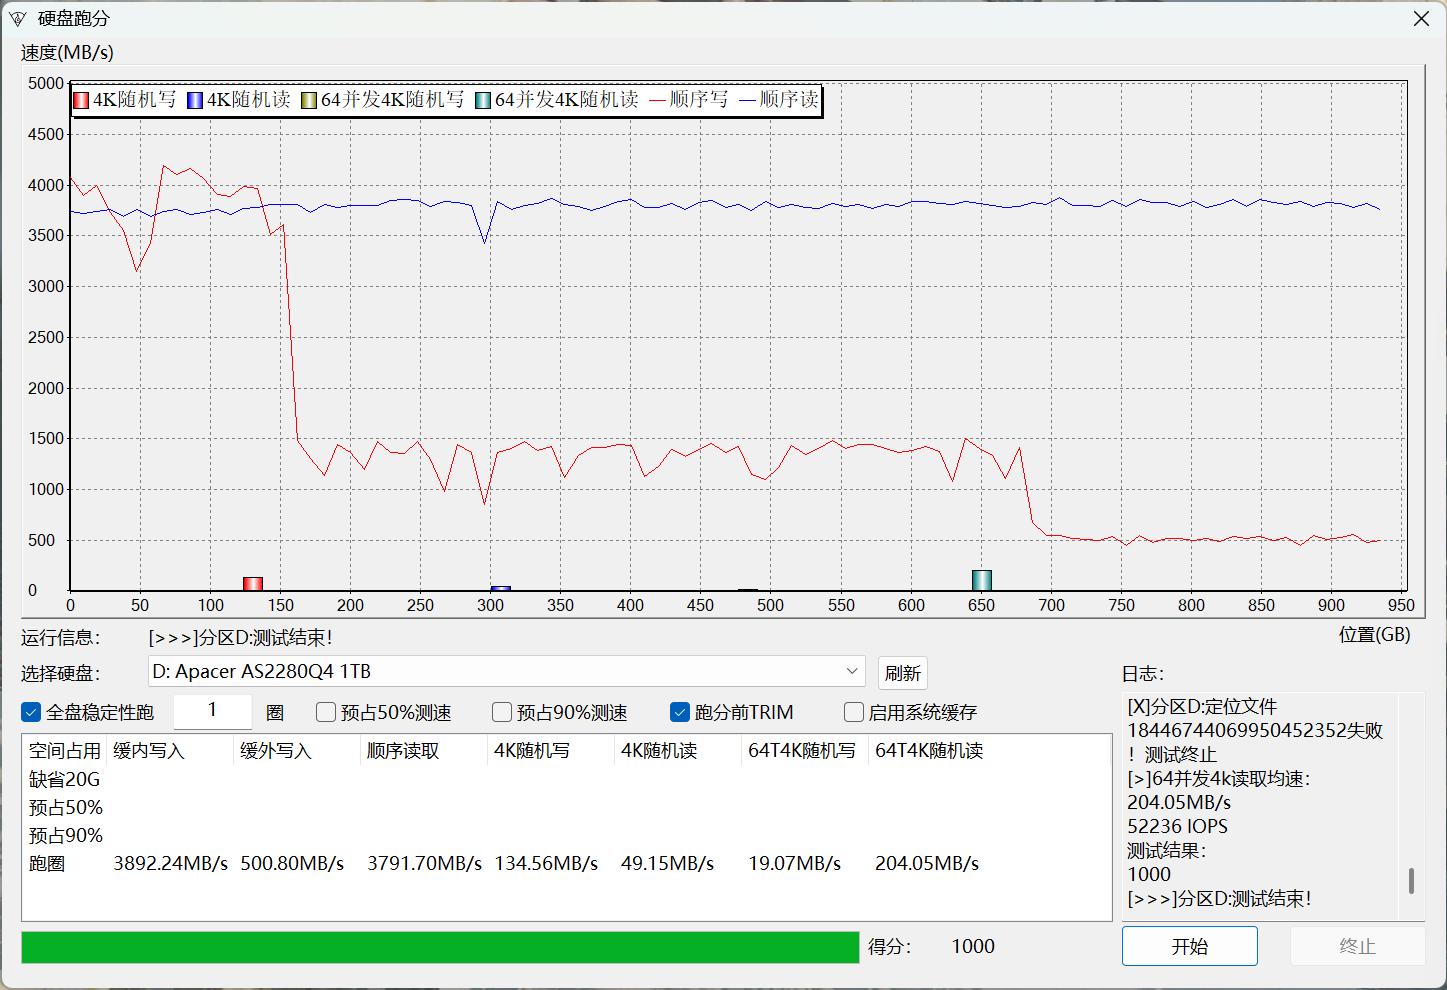Select the 64T4K随机写 column header
Screen dimensions: 1447x990
(803, 750)
